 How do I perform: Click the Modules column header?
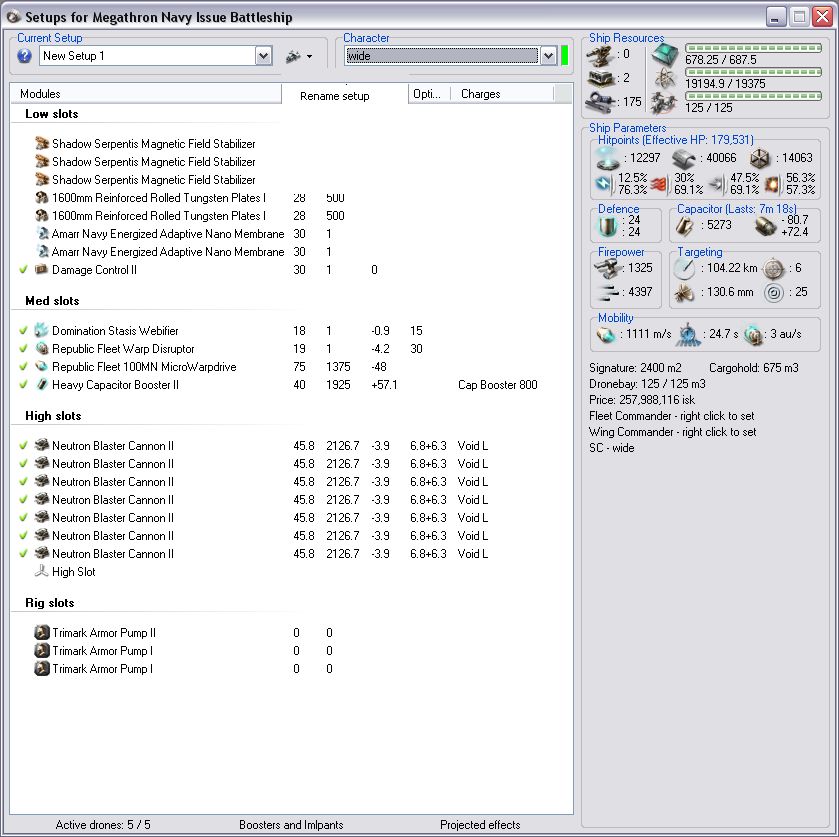coord(146,94)
